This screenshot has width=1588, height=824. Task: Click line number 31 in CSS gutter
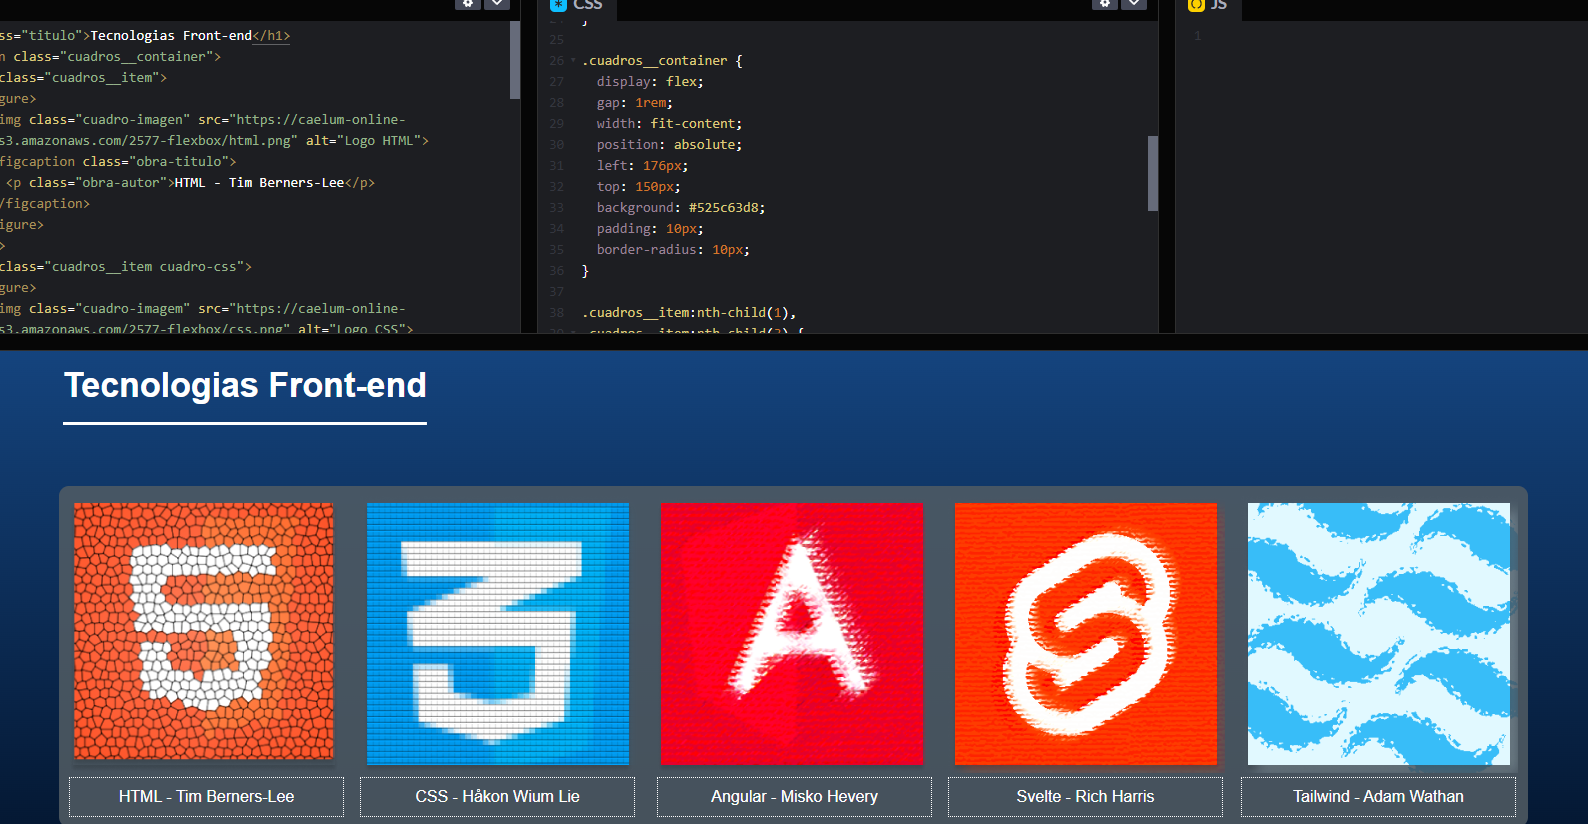[556, 166]
